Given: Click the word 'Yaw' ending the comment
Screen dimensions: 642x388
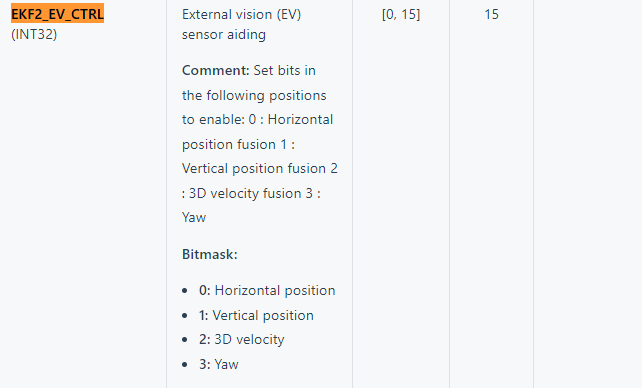Looking at the screenshot, I should click(194, 217).
